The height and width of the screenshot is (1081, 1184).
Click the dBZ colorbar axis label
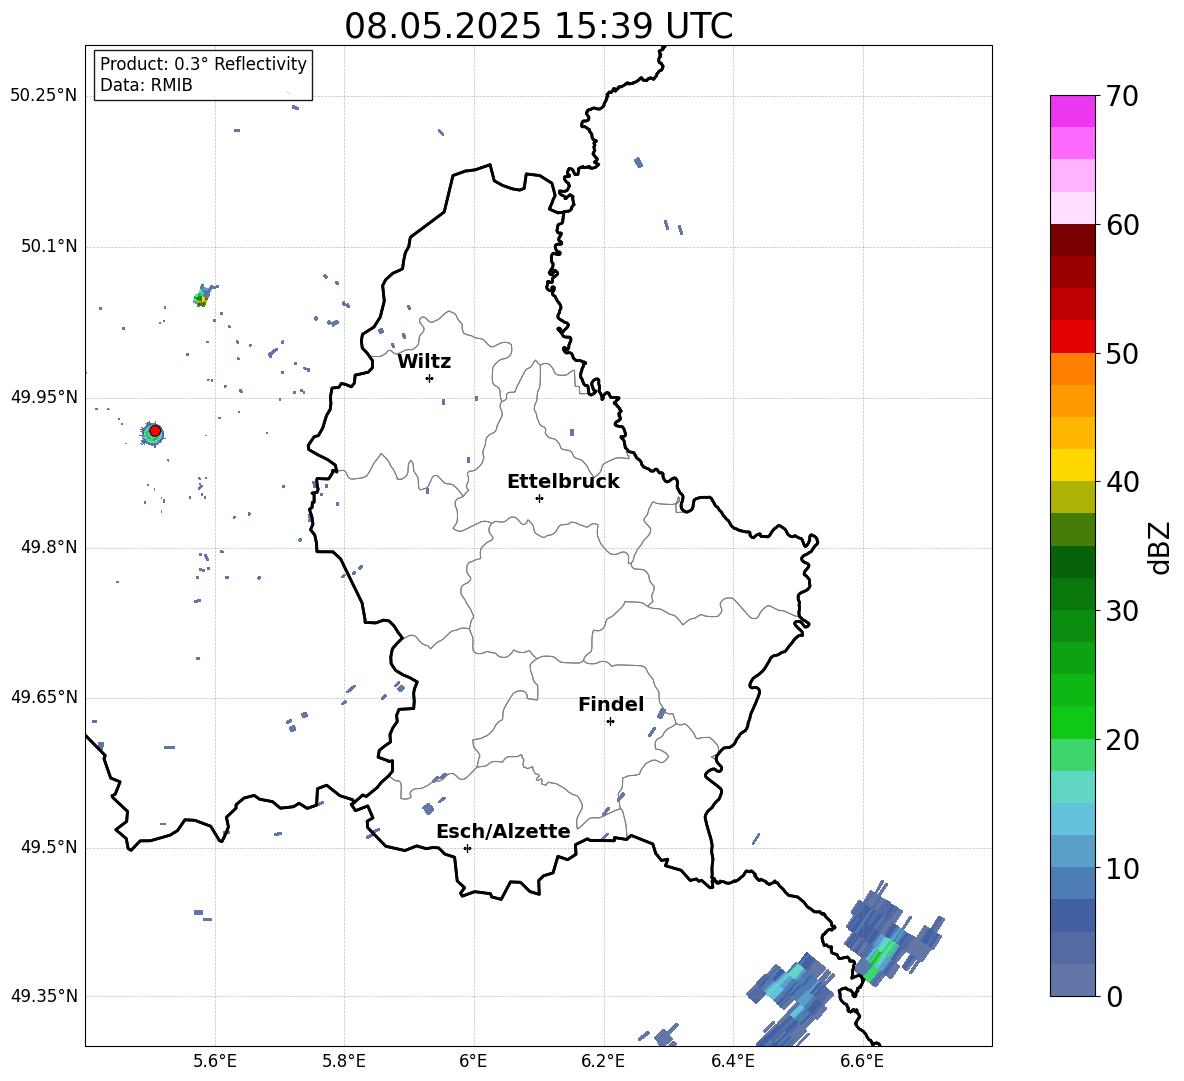point(1160,547)
